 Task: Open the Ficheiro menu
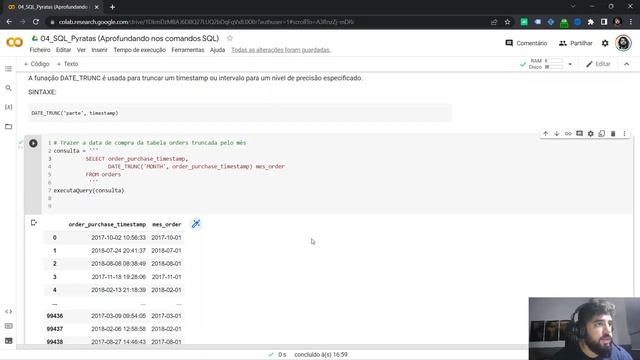pos(40,50)
